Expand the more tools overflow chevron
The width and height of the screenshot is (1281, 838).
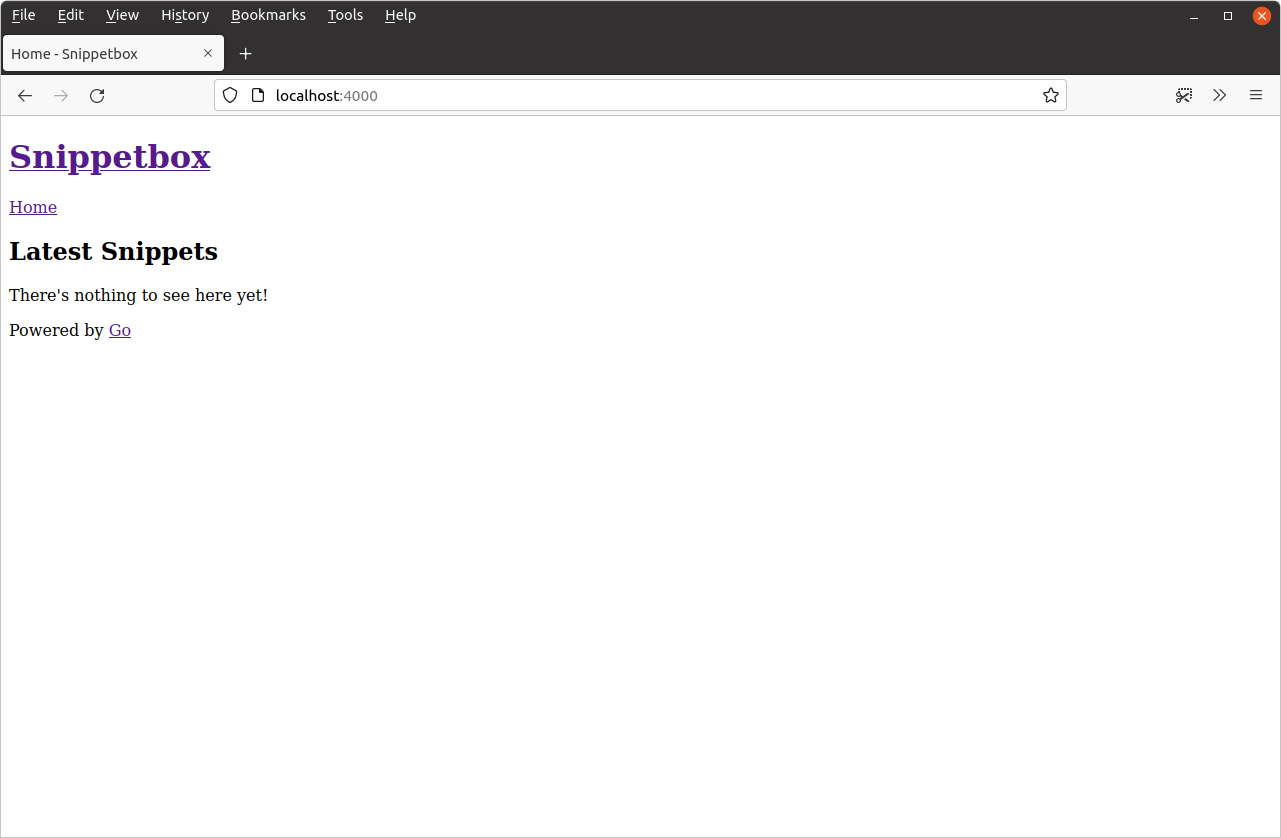1220,96
